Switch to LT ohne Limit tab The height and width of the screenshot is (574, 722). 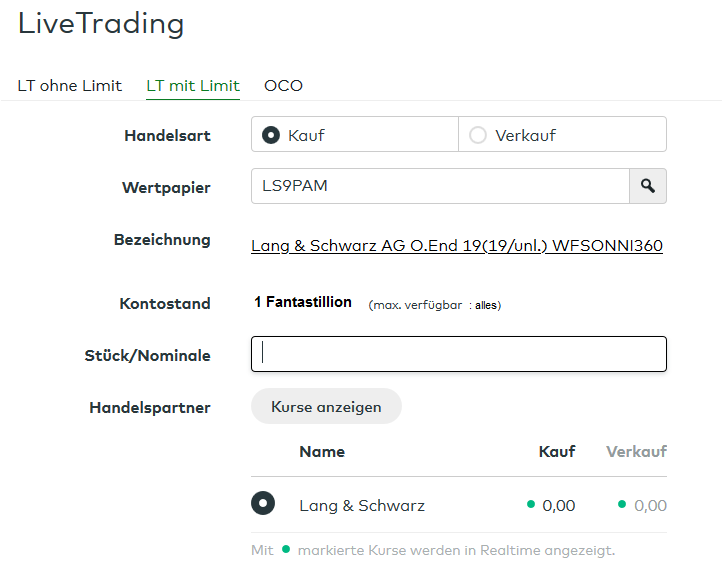(70, 85)
